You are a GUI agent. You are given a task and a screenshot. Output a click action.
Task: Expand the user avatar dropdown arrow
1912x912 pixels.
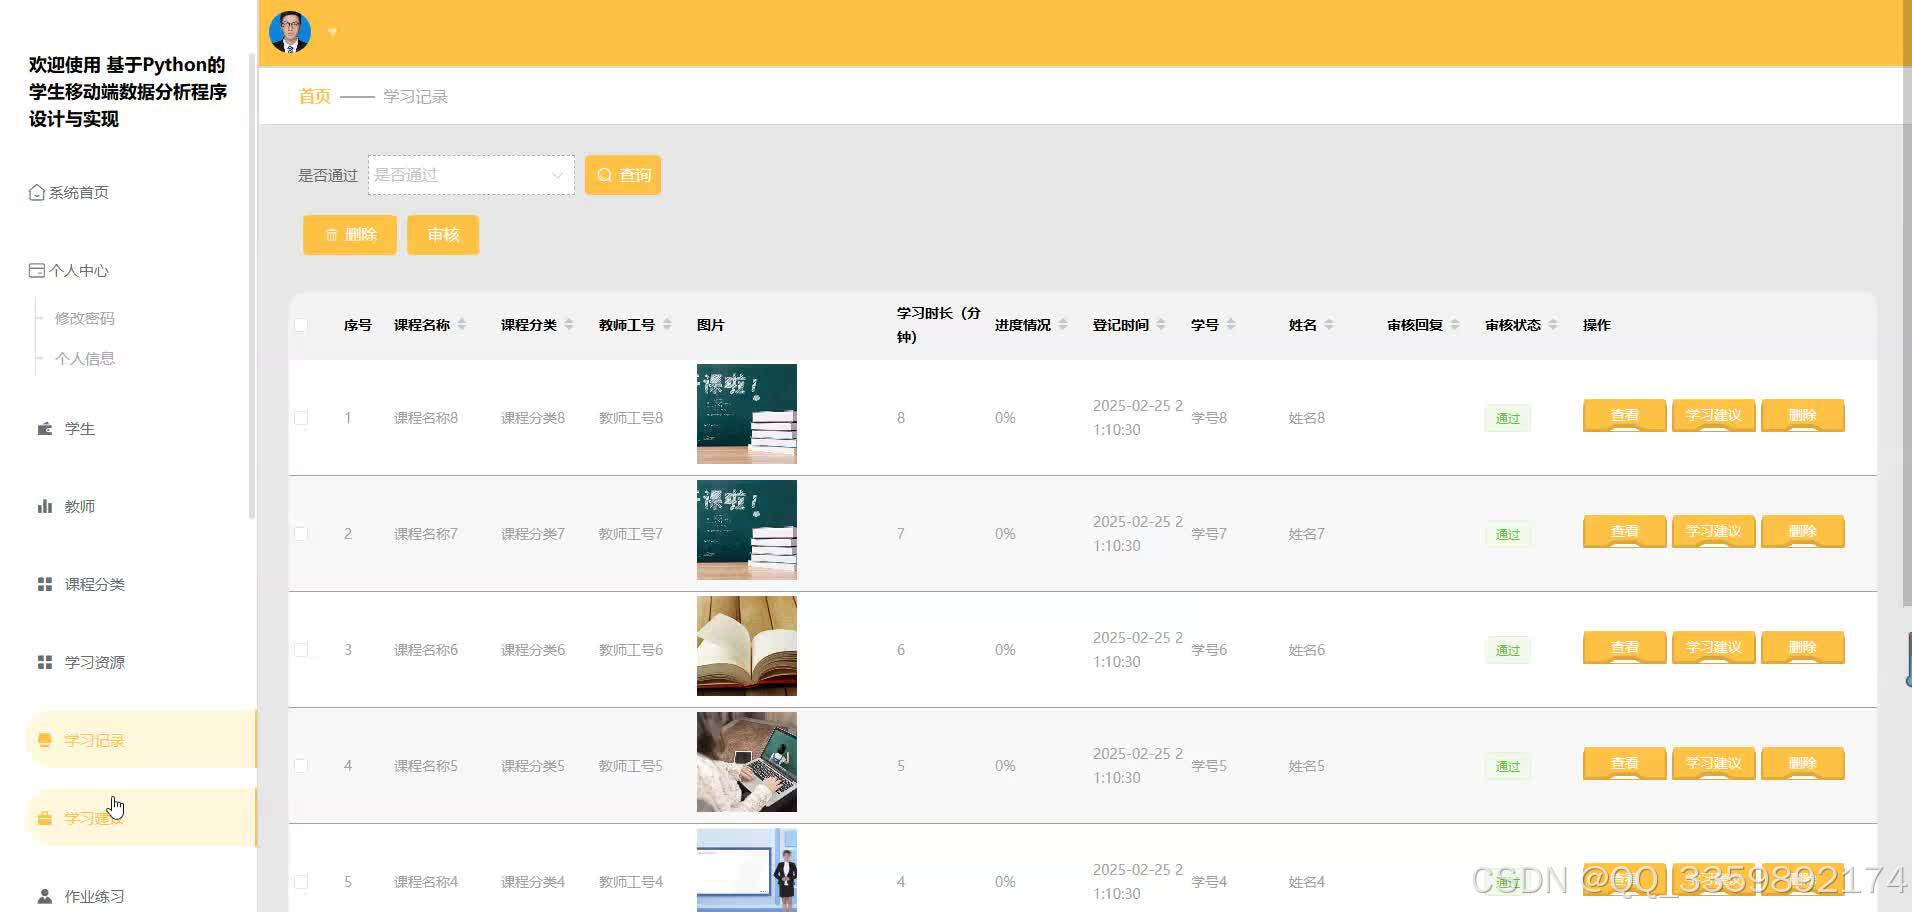pos(331,32)
